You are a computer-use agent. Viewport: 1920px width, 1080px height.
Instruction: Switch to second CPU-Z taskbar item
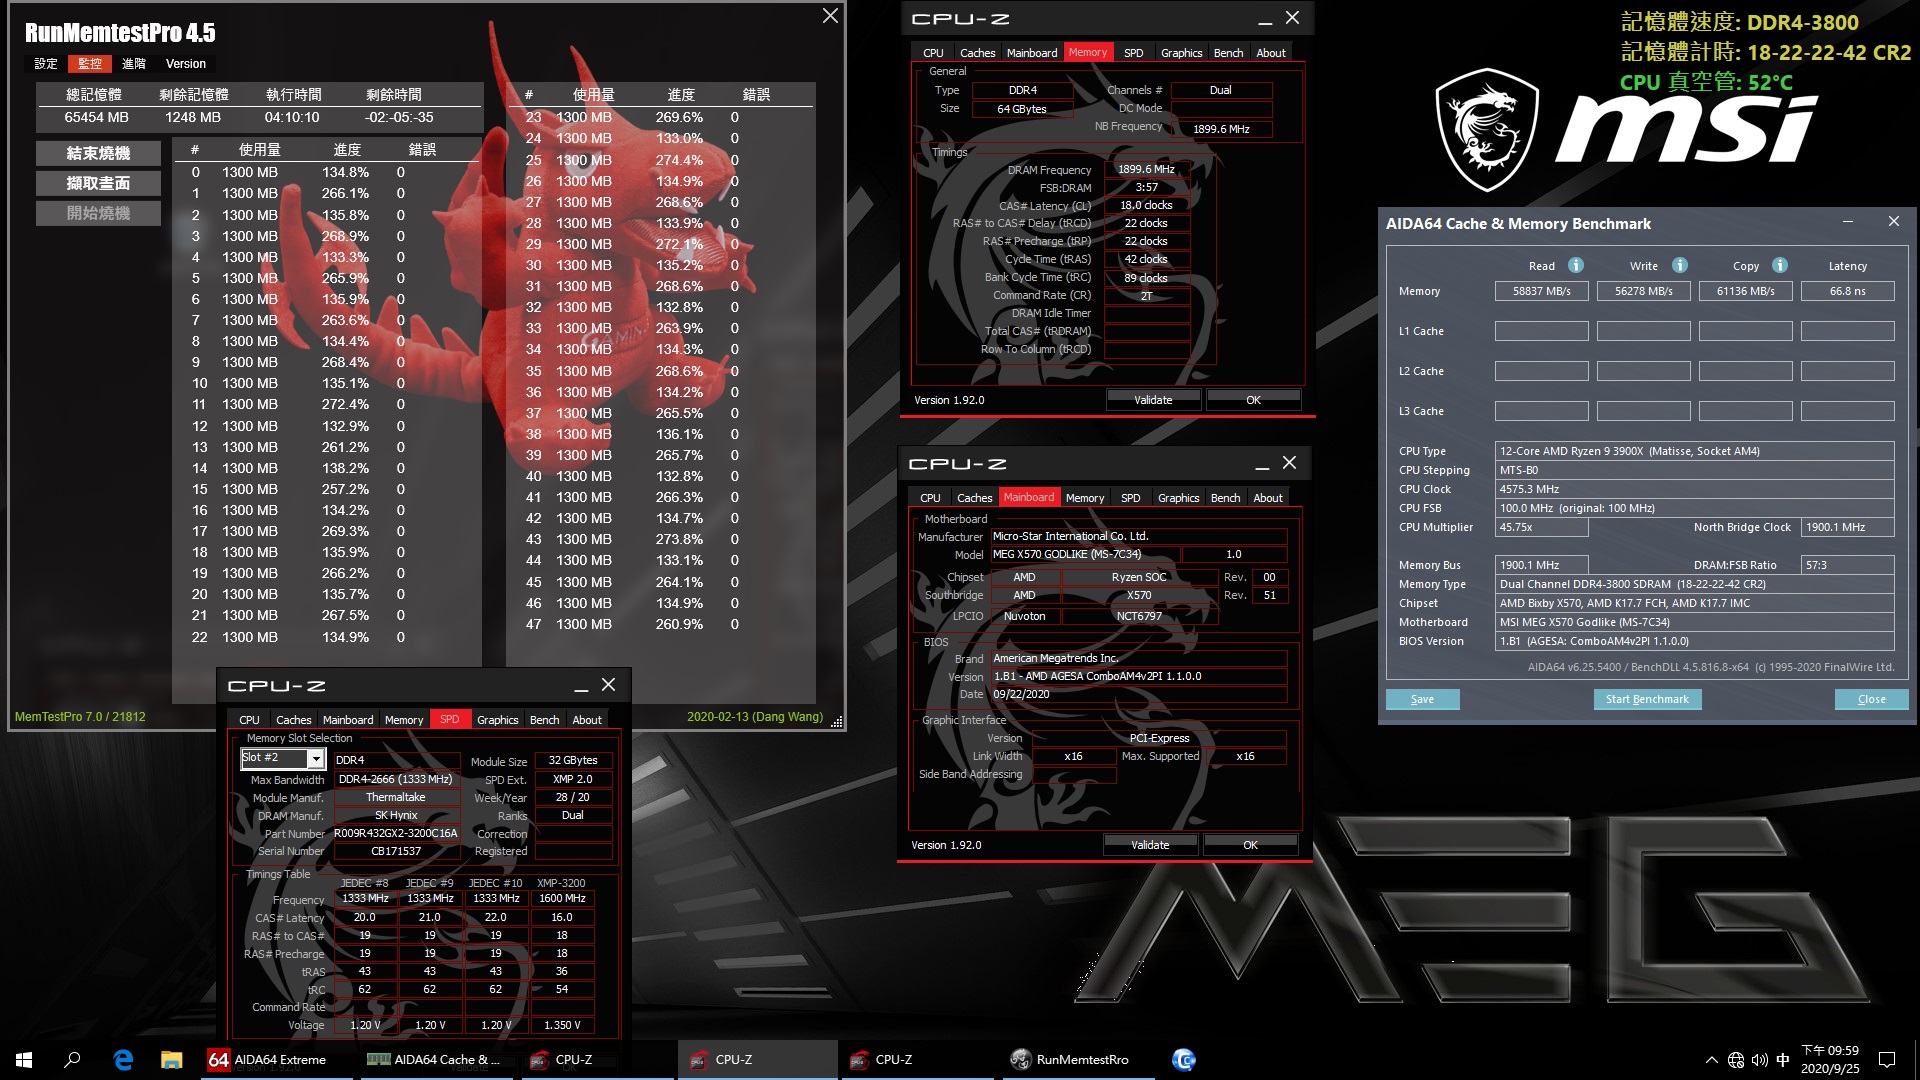pos(757,1060)
